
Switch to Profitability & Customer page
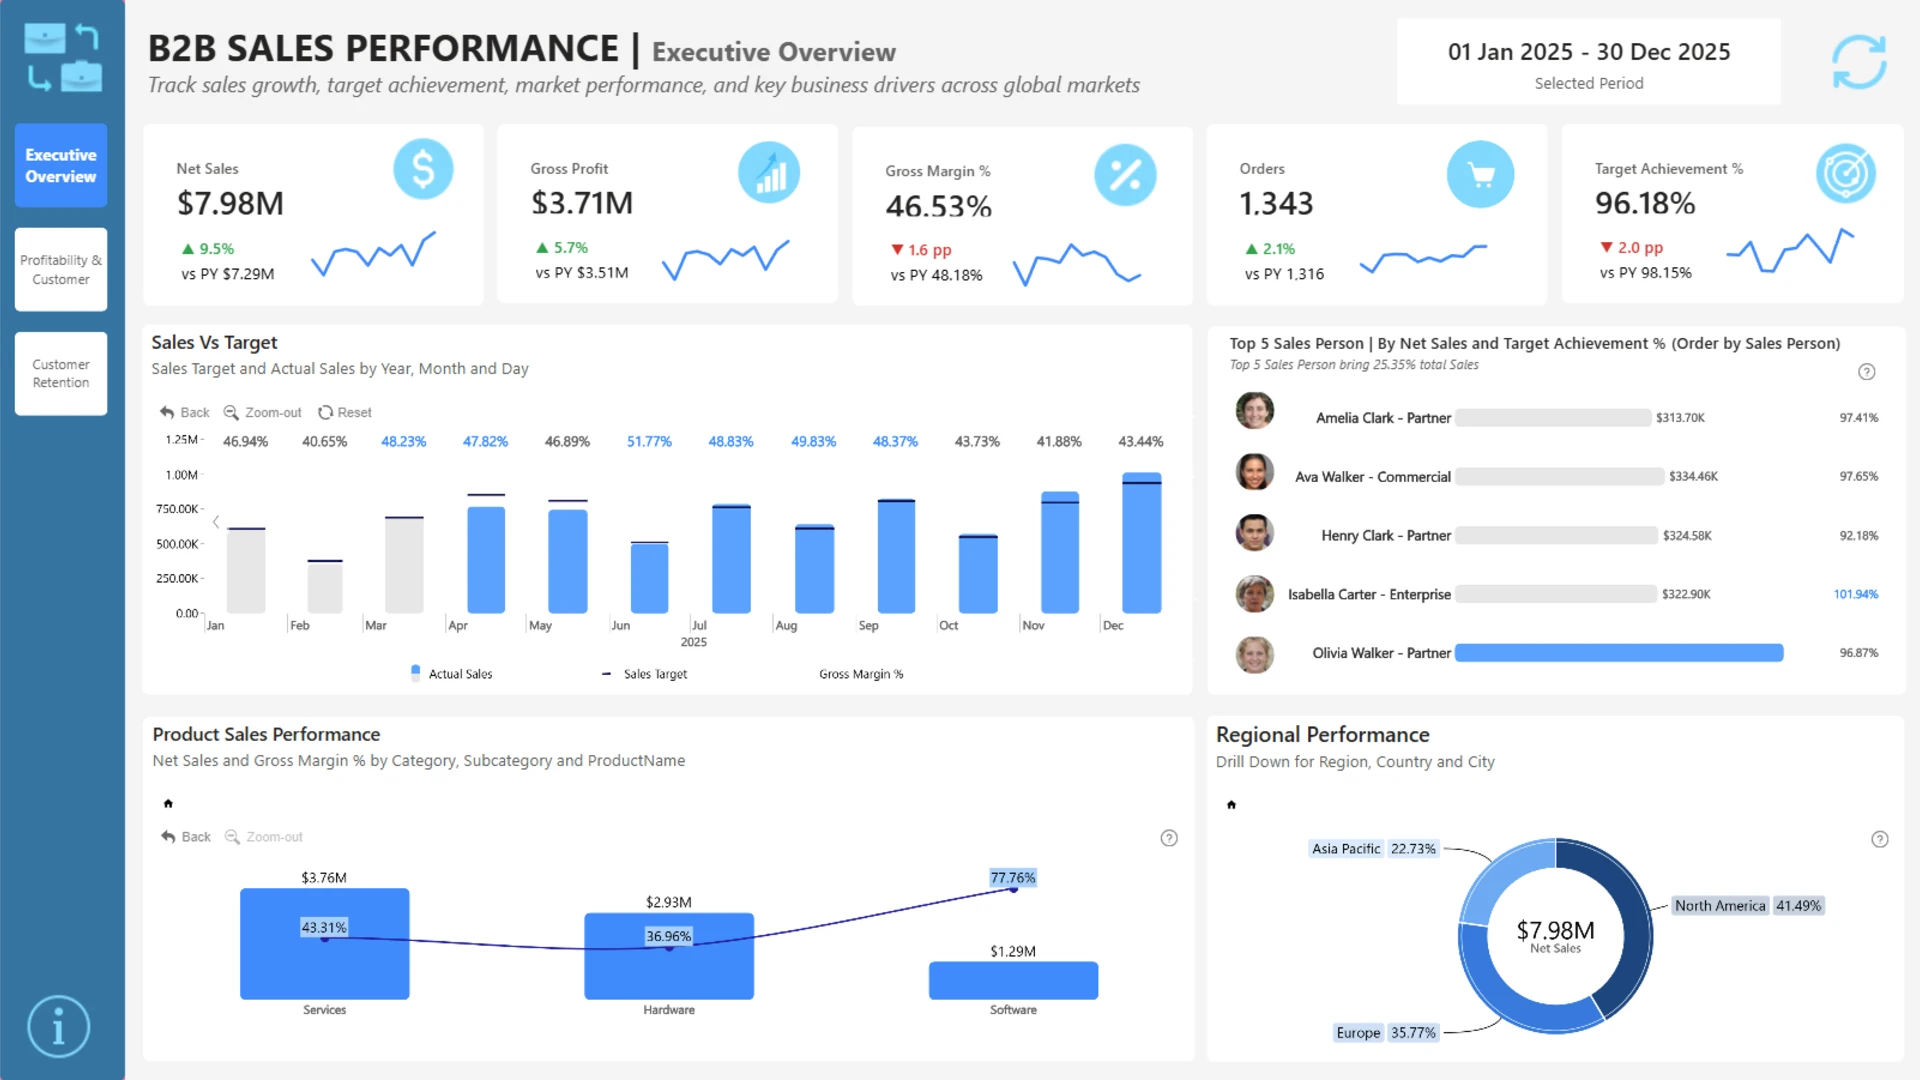(x=61, y=269)
